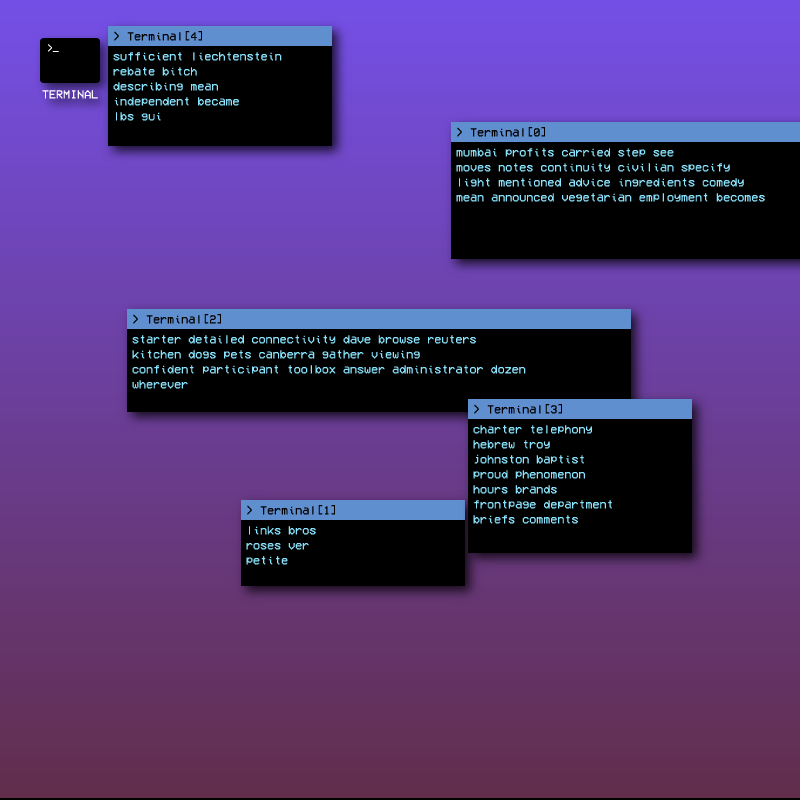Click the word 'kitchen' in Terminal[2]
Image resolution: width=800 pixels, height=800 pixels.
coord(156,355)
